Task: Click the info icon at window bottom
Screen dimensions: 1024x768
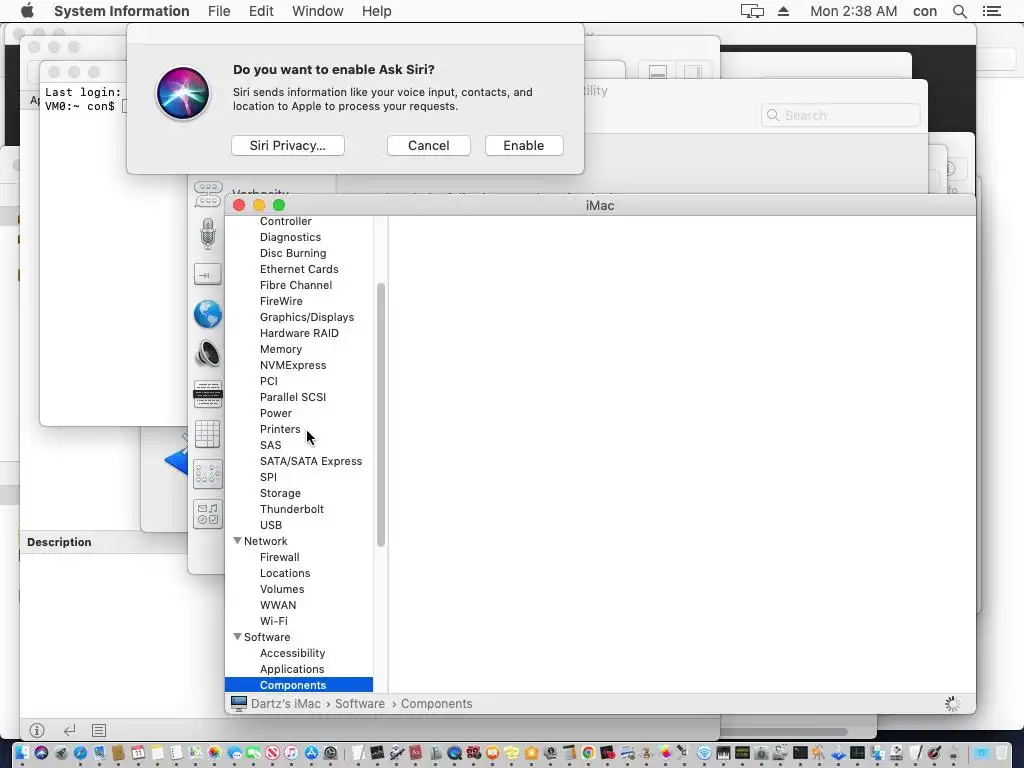Action: coord(37,730)
